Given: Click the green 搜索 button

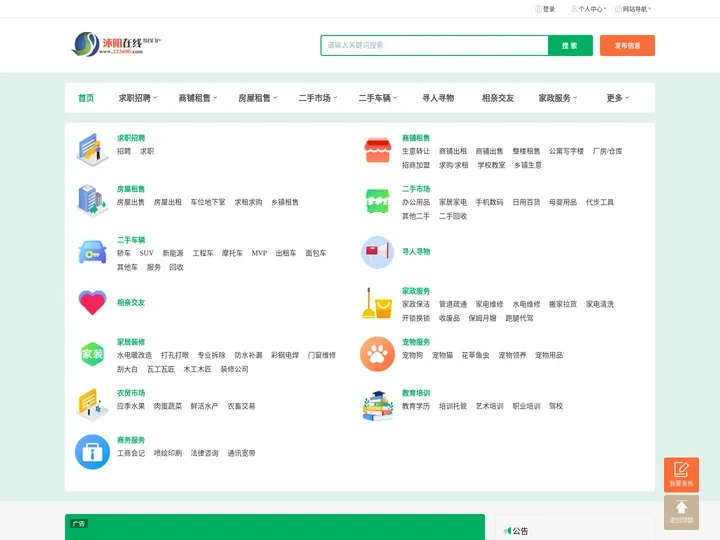Looking at the screenshot, I should pos(570,45).
